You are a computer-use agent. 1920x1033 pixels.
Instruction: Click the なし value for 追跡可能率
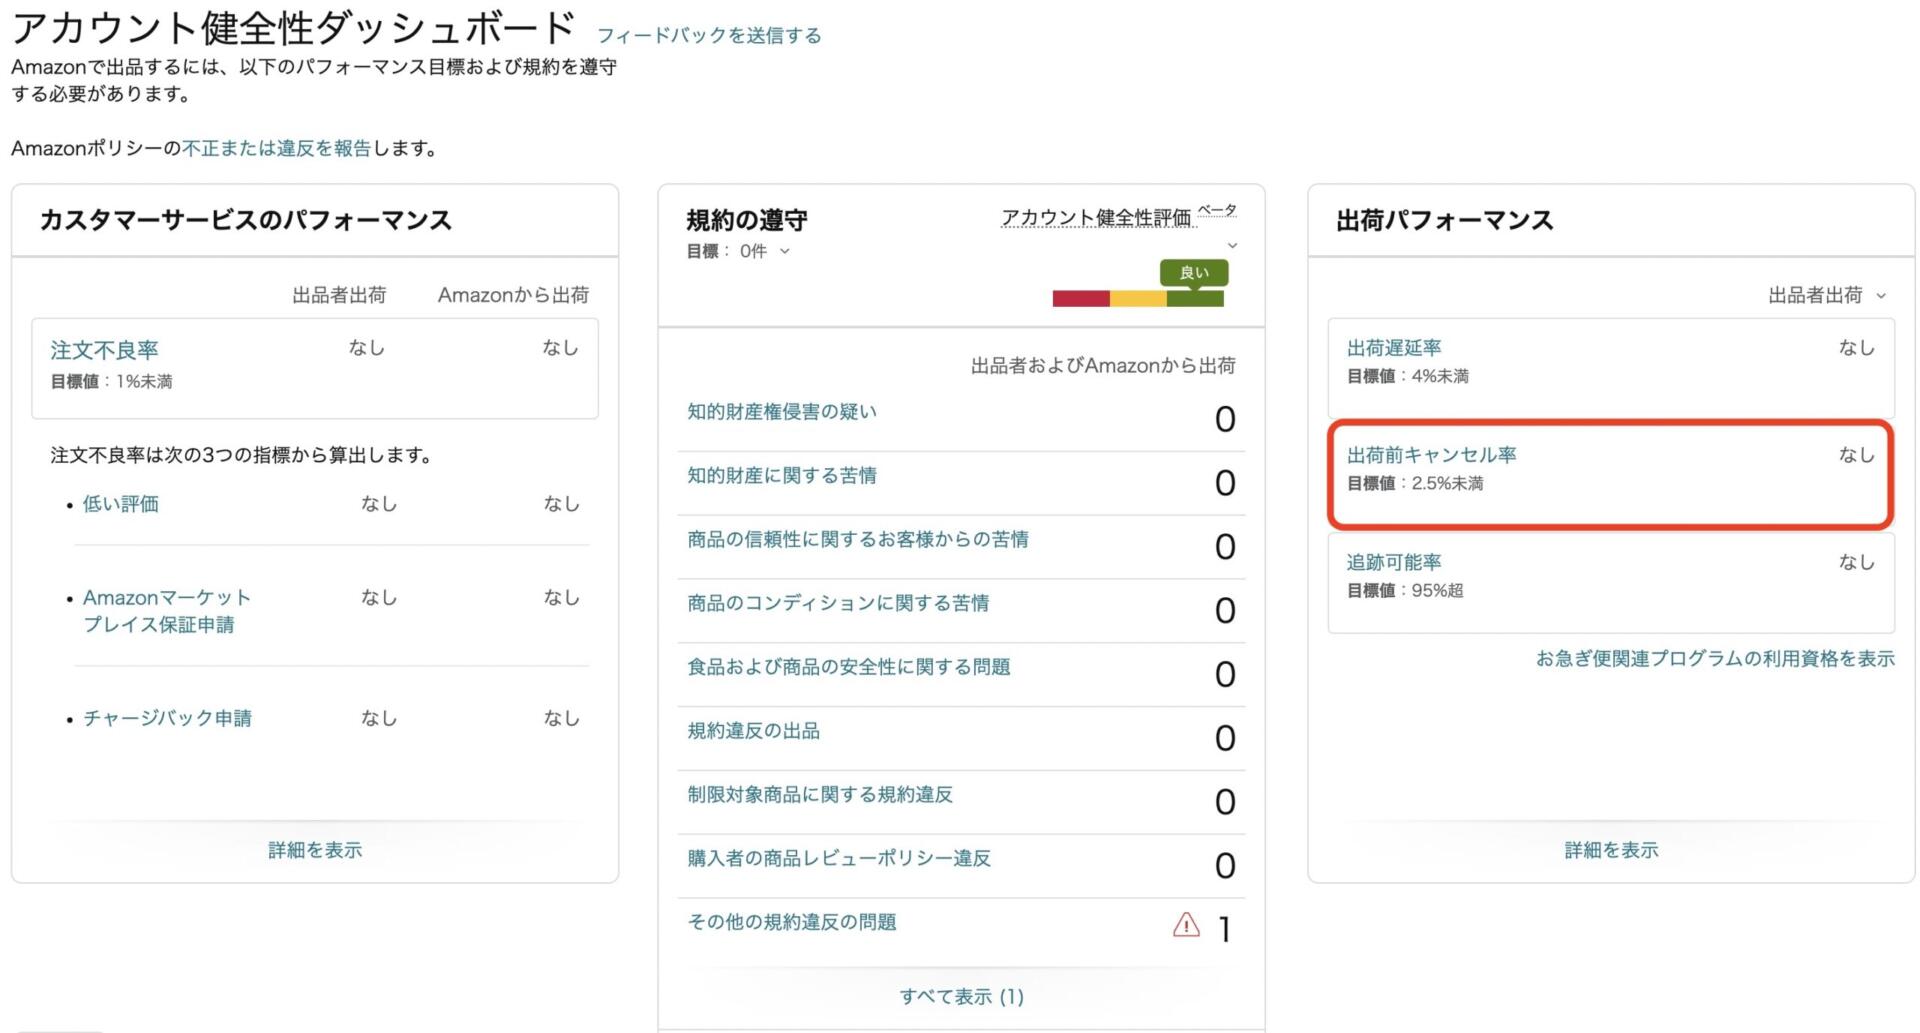point(1857,562)
